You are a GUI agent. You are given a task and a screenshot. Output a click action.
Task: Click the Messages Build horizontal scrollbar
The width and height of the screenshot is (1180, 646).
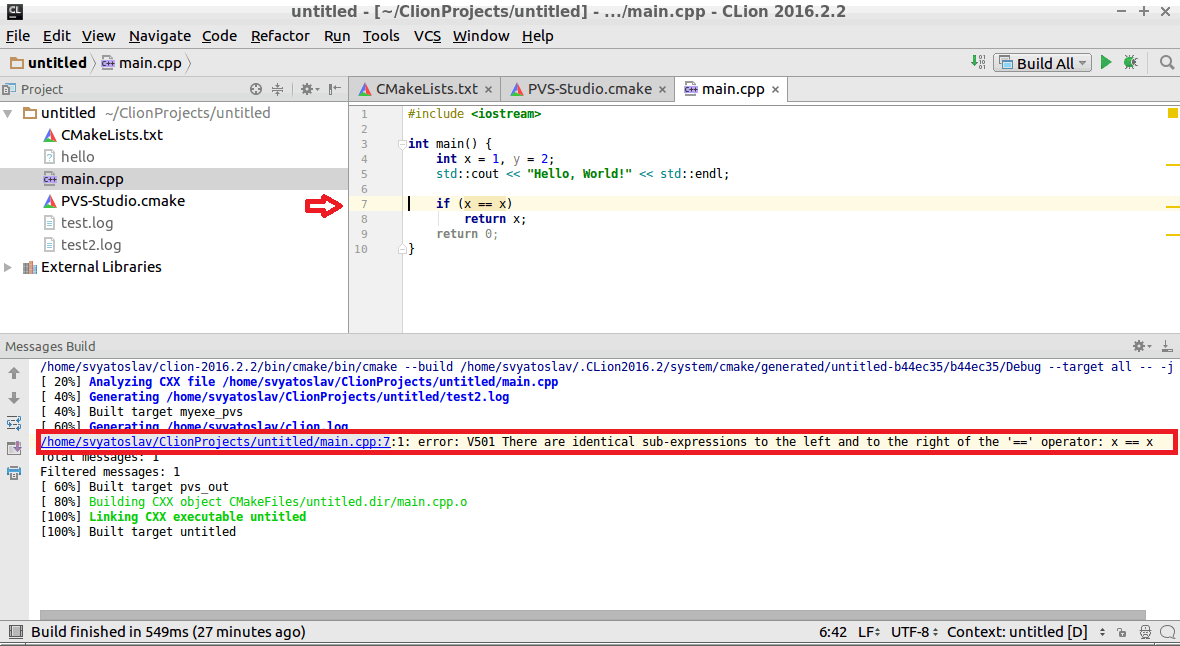point(592,615)
